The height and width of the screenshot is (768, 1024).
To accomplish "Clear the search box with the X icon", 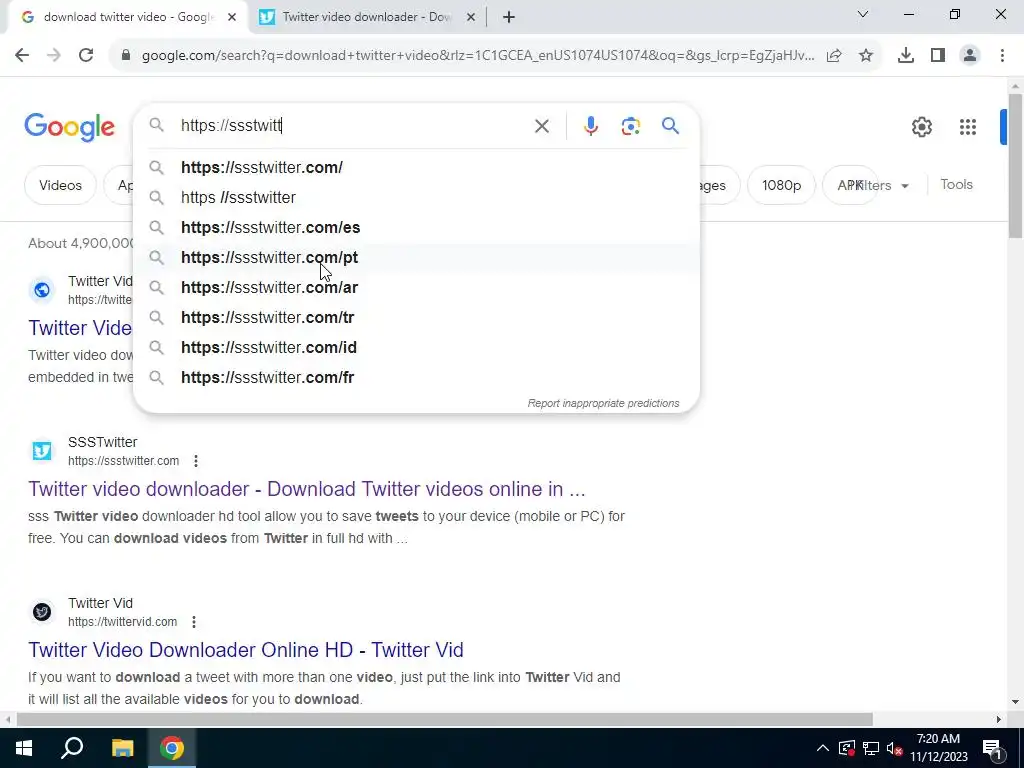I will (x=541, y=126).
